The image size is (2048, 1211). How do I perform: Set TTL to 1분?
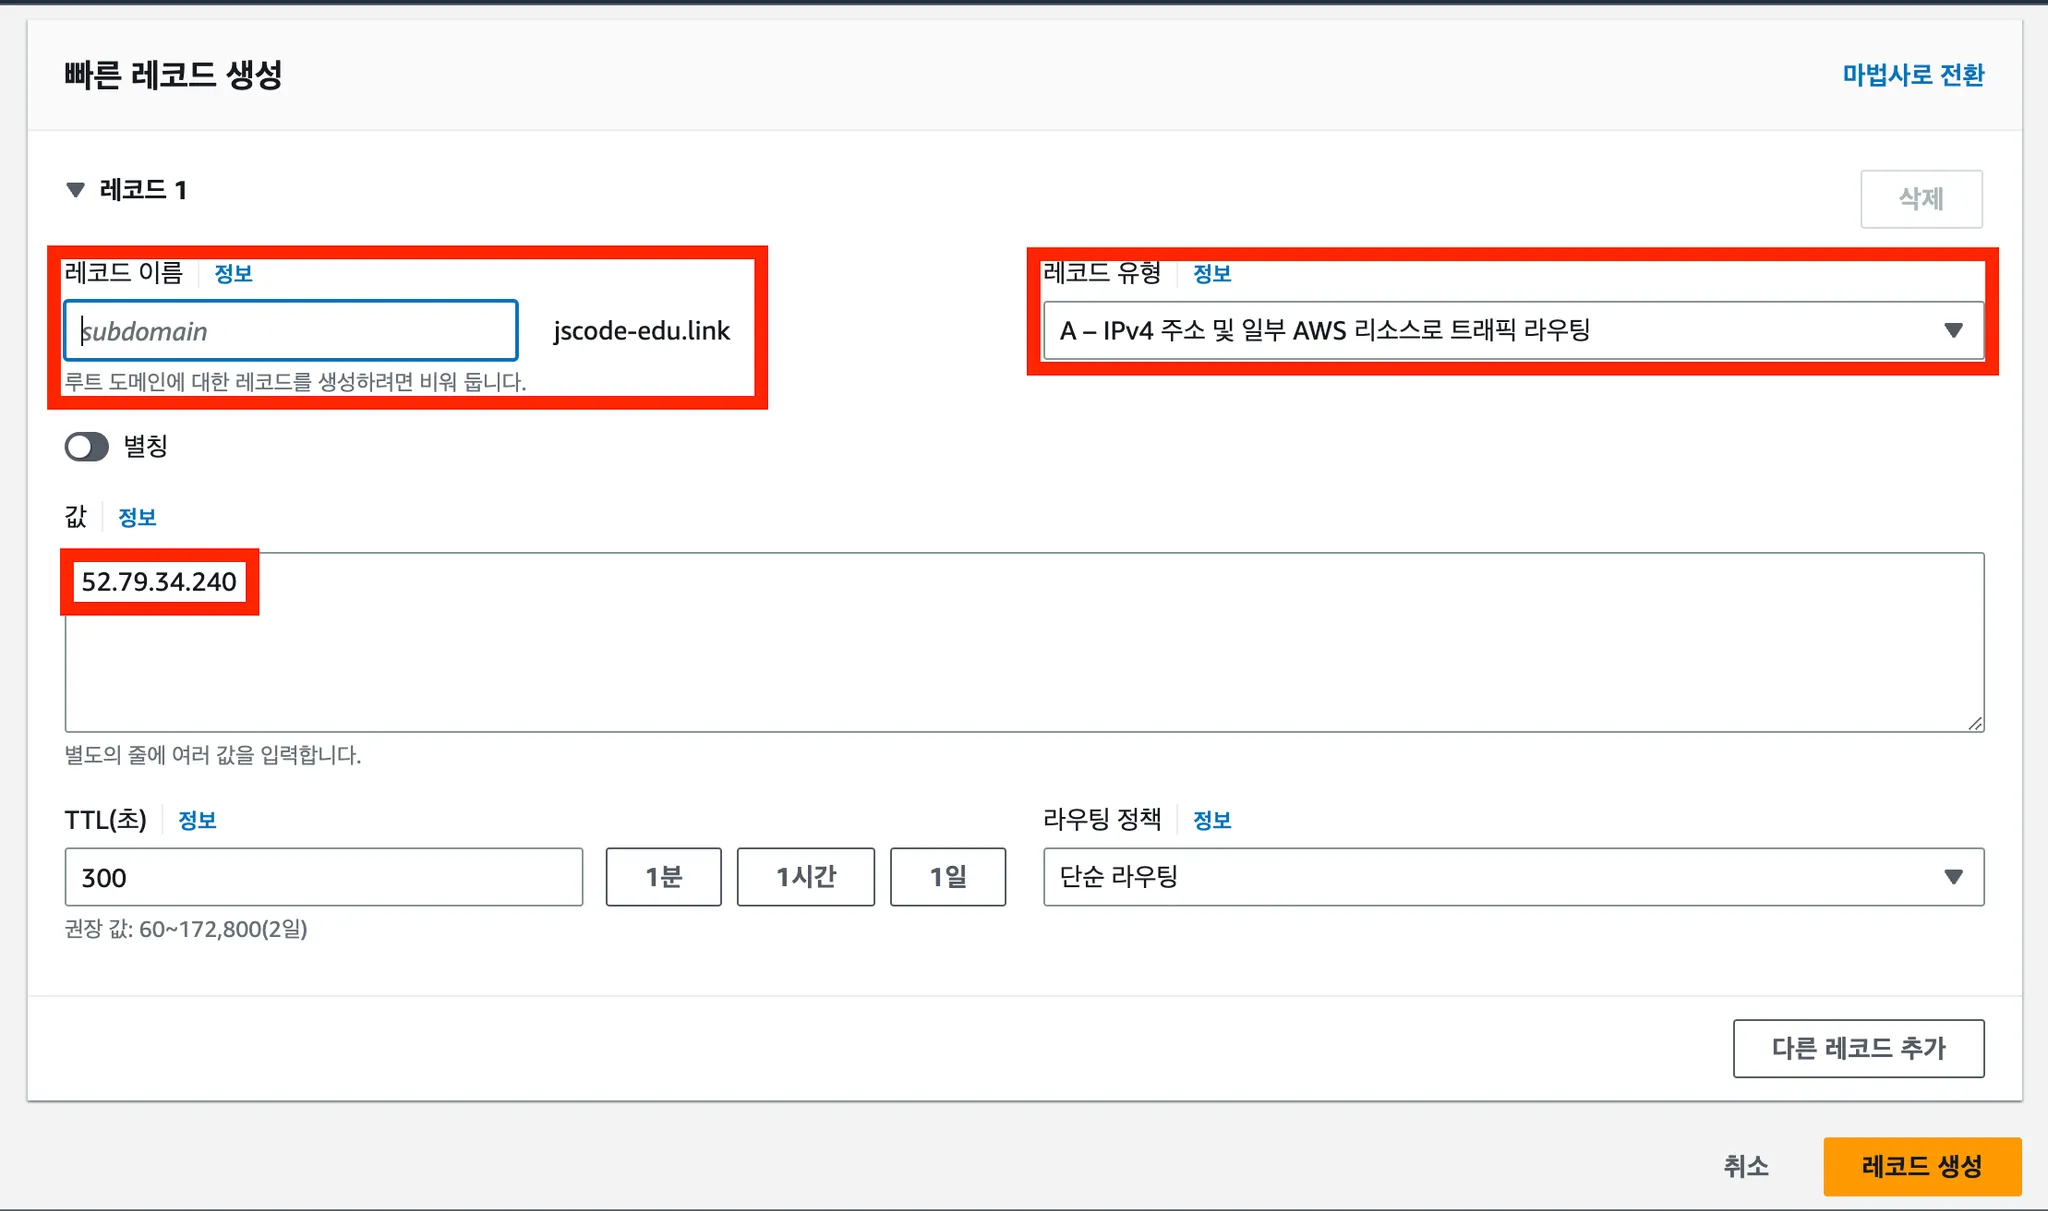[x=663, y=877]
